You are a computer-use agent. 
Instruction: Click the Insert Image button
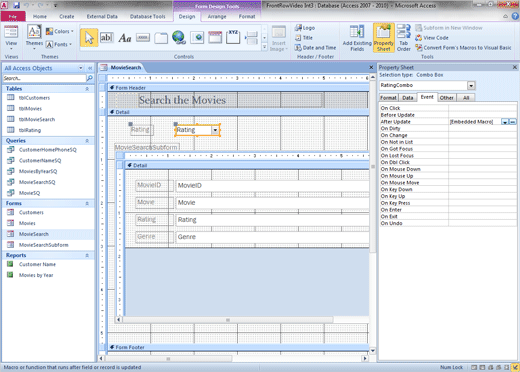click(x=278, y=39)
